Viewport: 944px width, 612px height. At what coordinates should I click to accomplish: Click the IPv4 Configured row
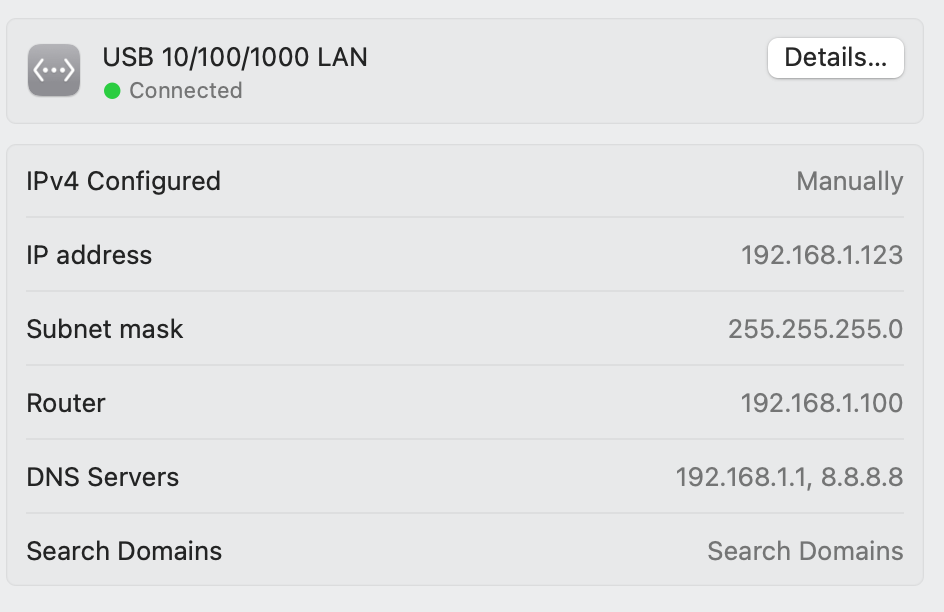[465, 181]
